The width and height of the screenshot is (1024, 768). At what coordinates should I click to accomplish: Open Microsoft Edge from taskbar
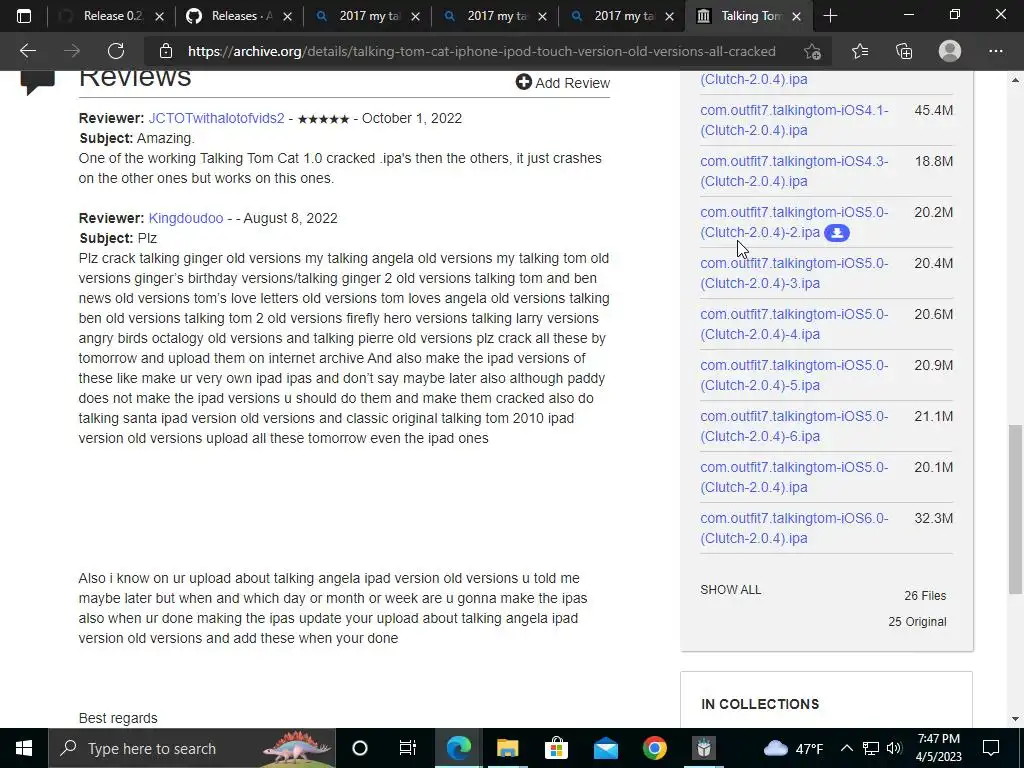pyautogui.click(x=458, y=748)
